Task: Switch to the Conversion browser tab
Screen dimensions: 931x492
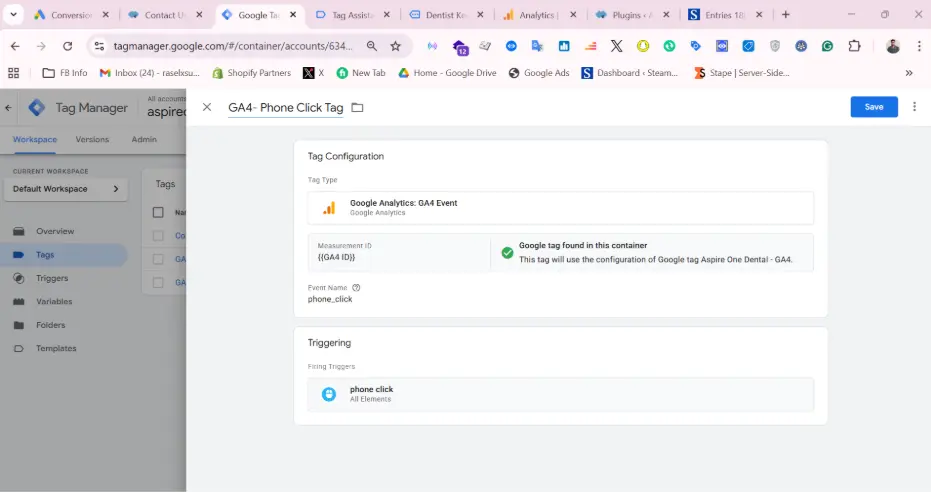Action: (x=71, y=15)
